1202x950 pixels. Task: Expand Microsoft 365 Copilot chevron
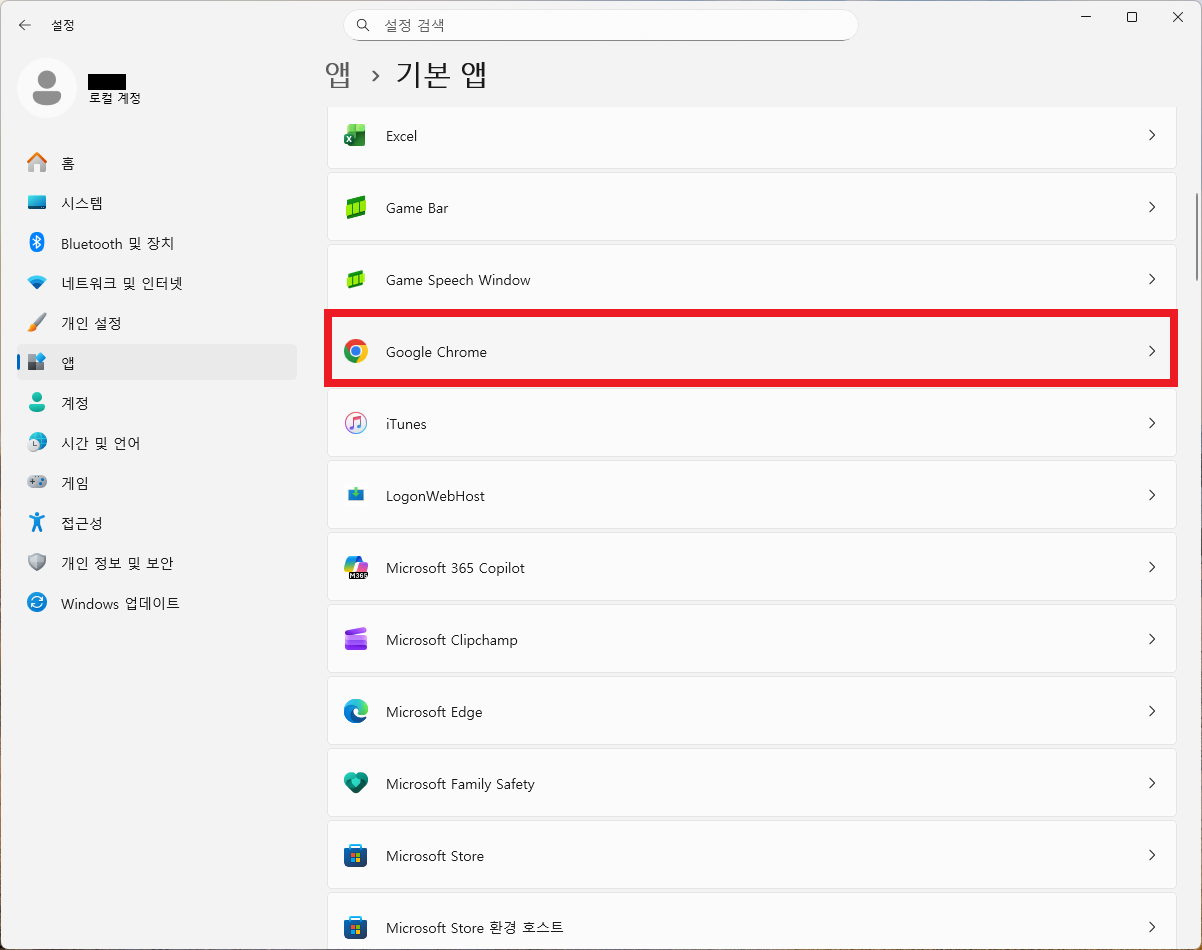(1152, 567)
